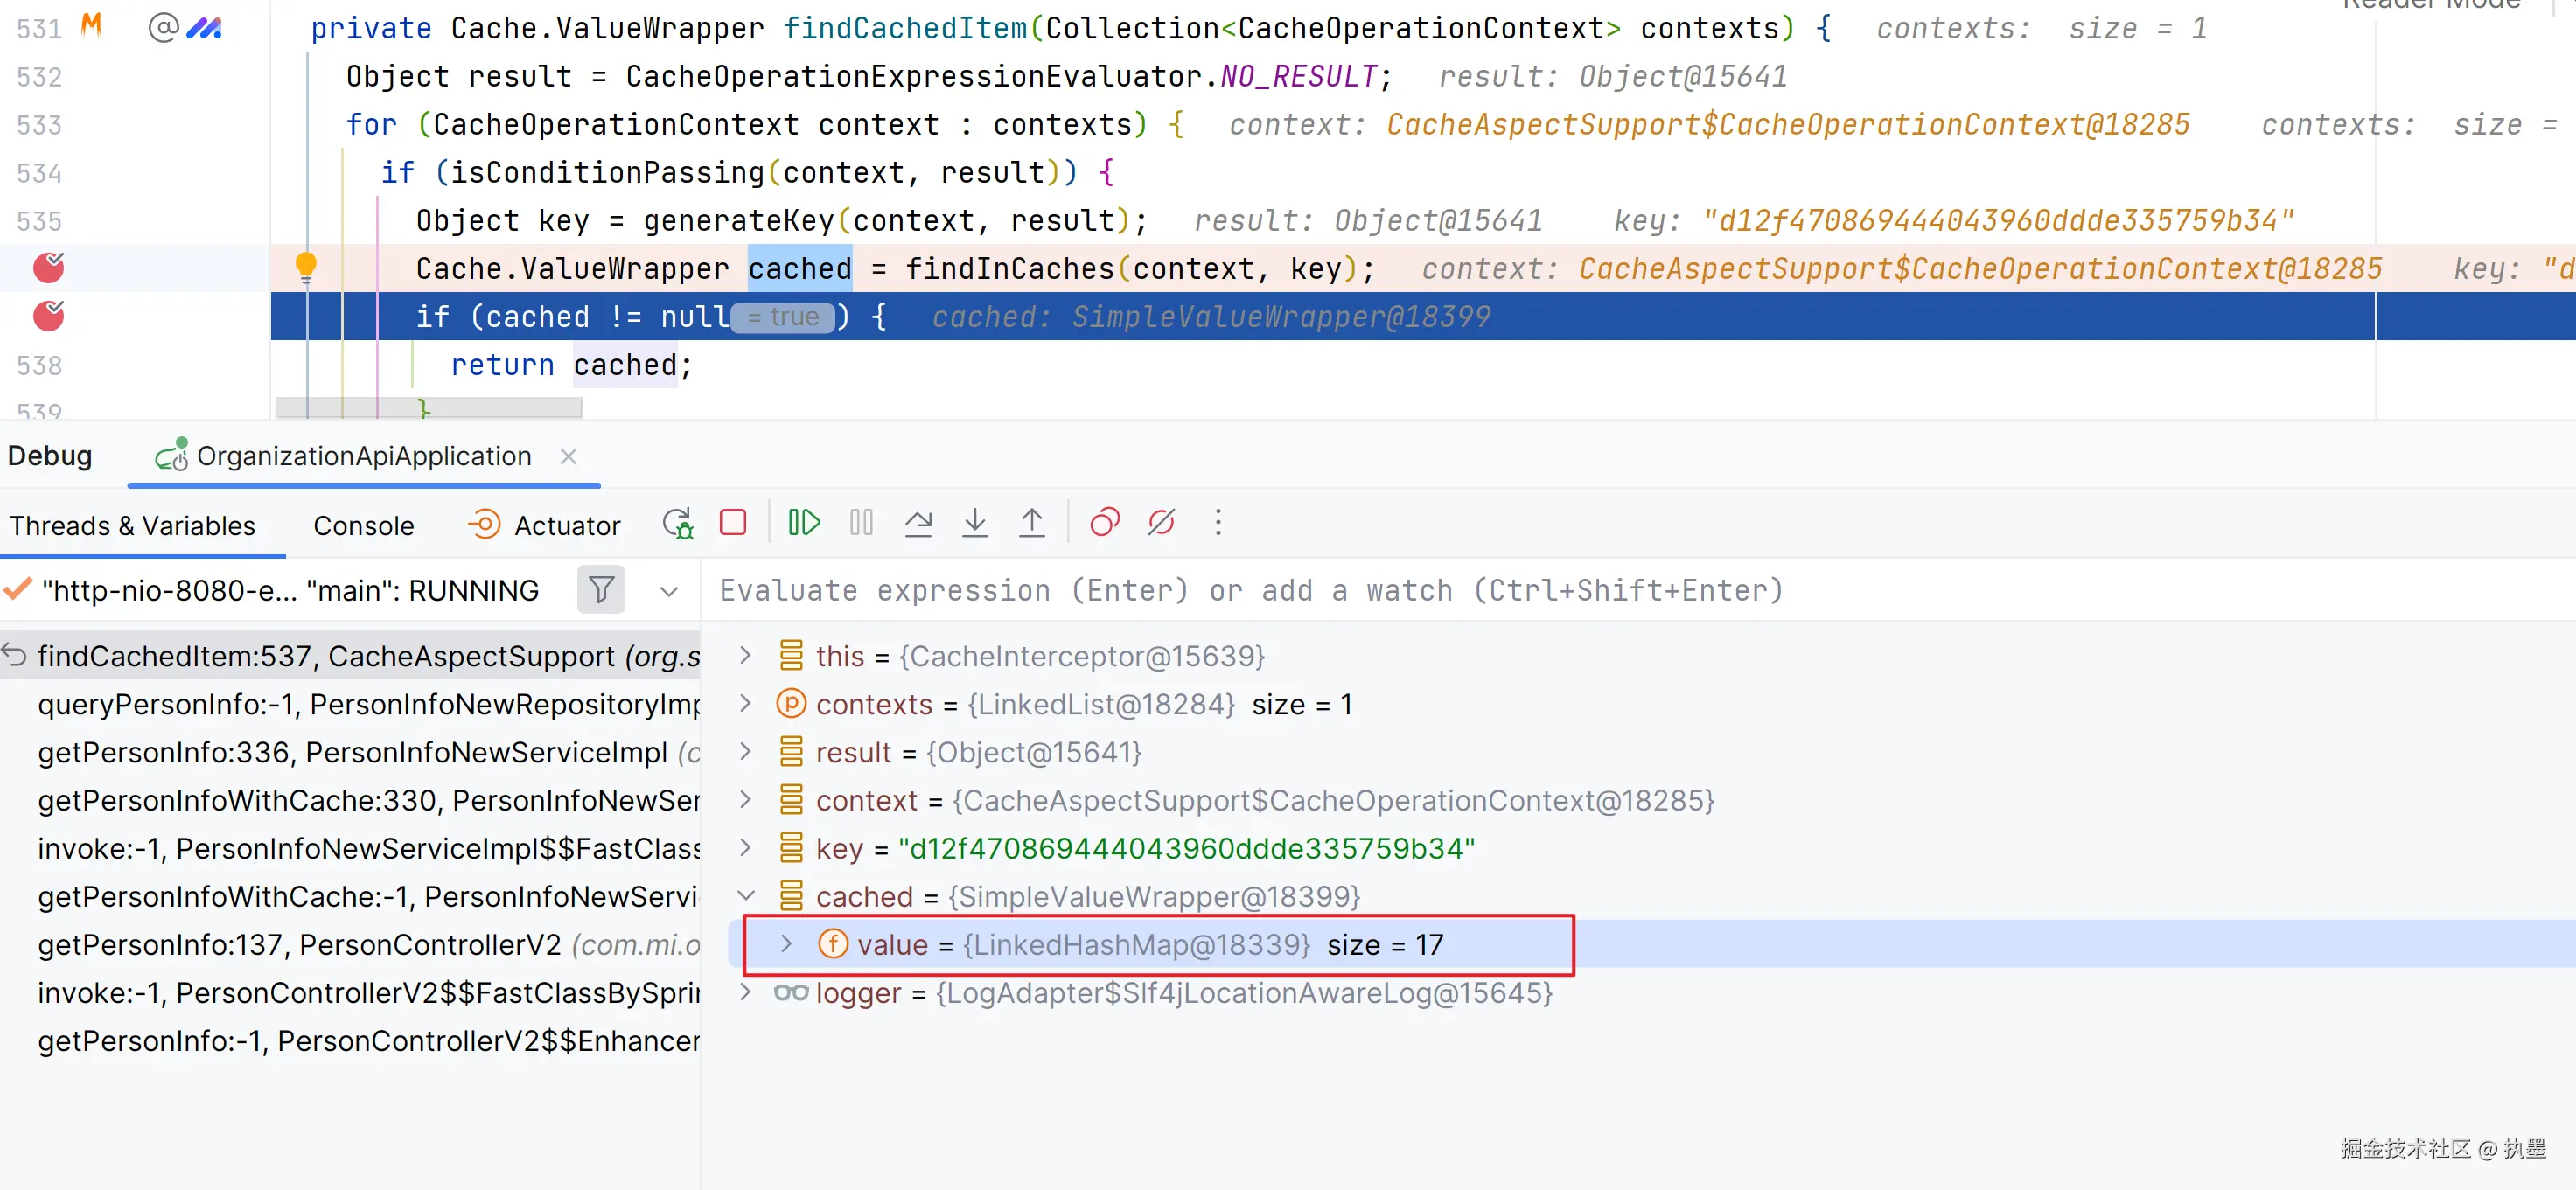
Task: Click the Mute Breakpoints icon
Action: (x=1161, y=523)
